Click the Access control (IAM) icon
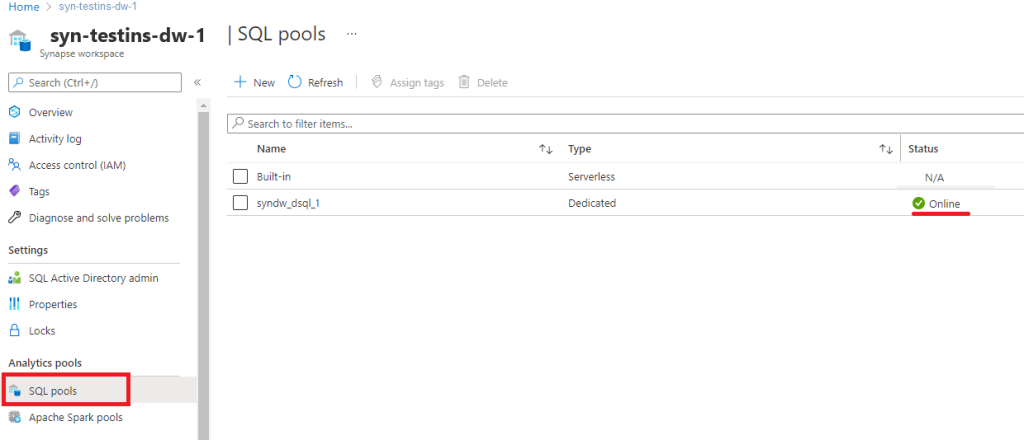1024x440 pixels. (14, 165)
